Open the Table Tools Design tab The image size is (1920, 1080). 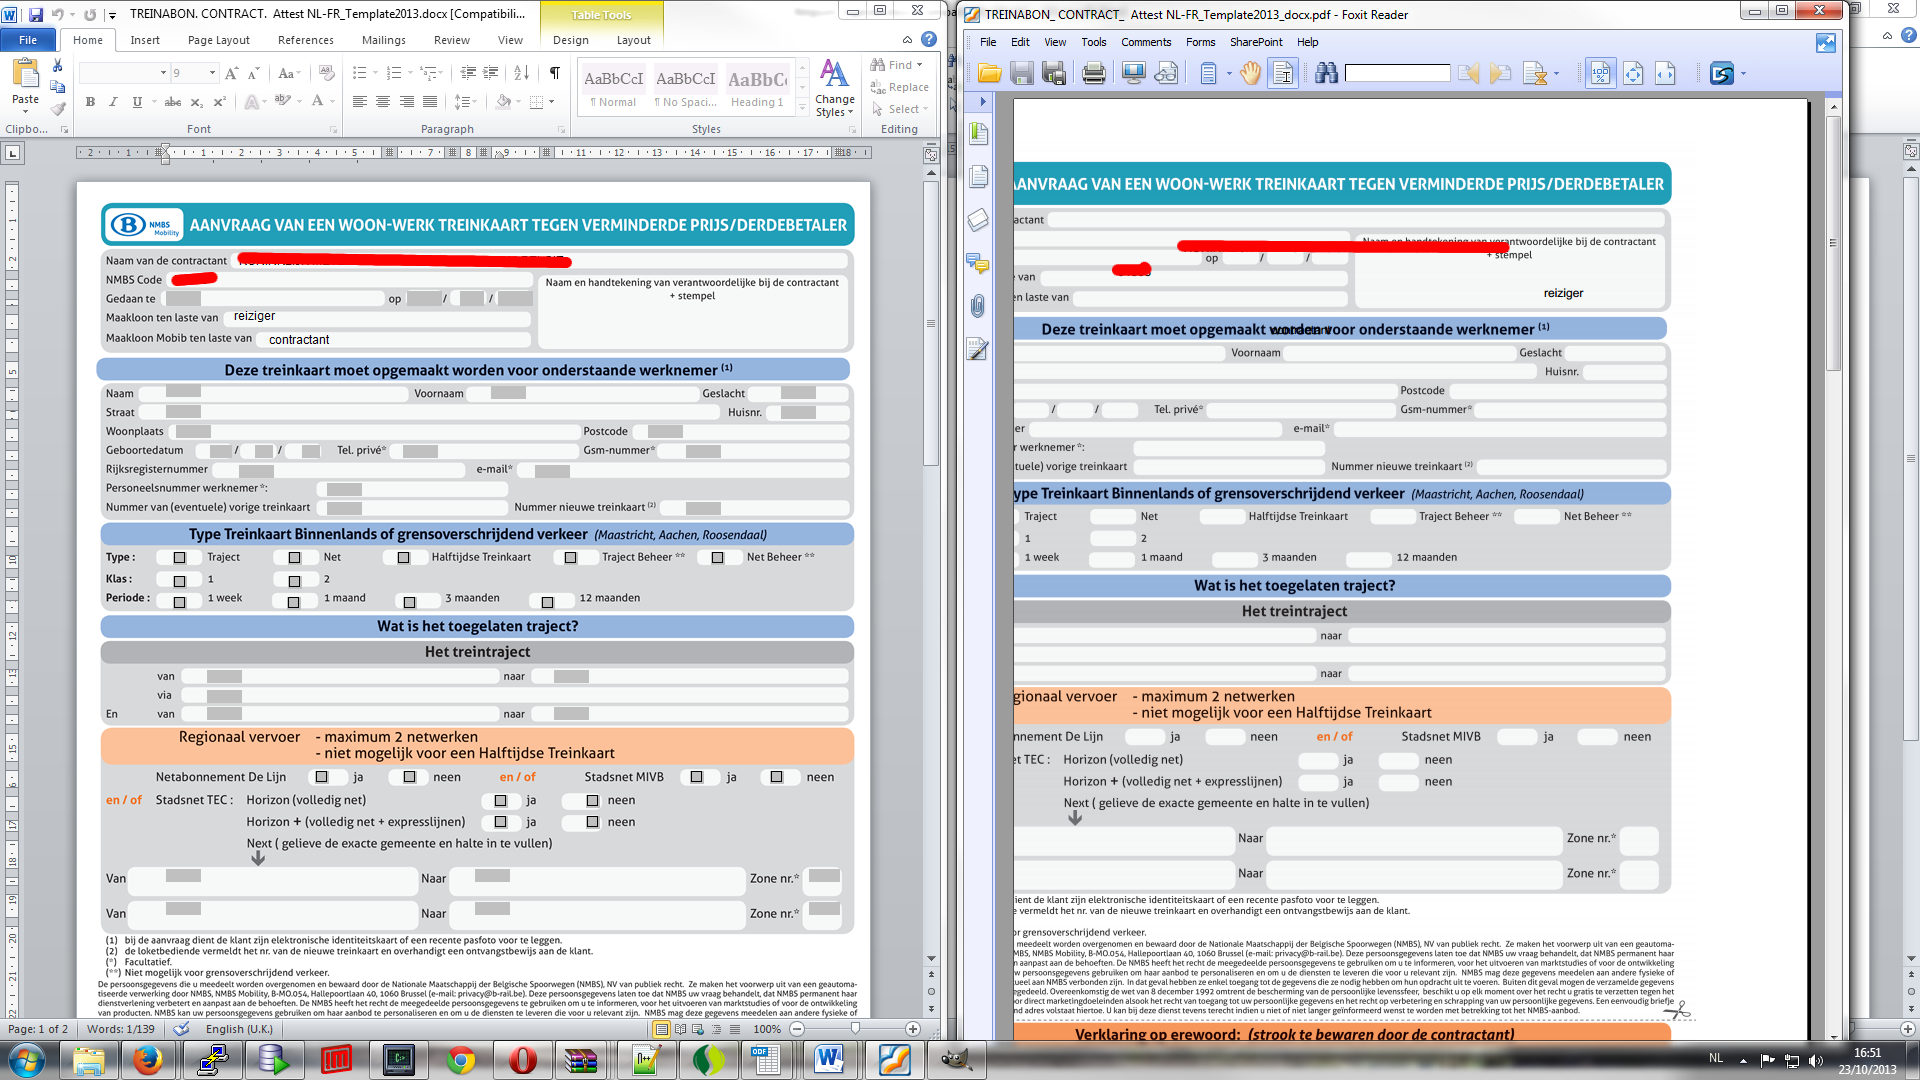[x=570, y=40]
